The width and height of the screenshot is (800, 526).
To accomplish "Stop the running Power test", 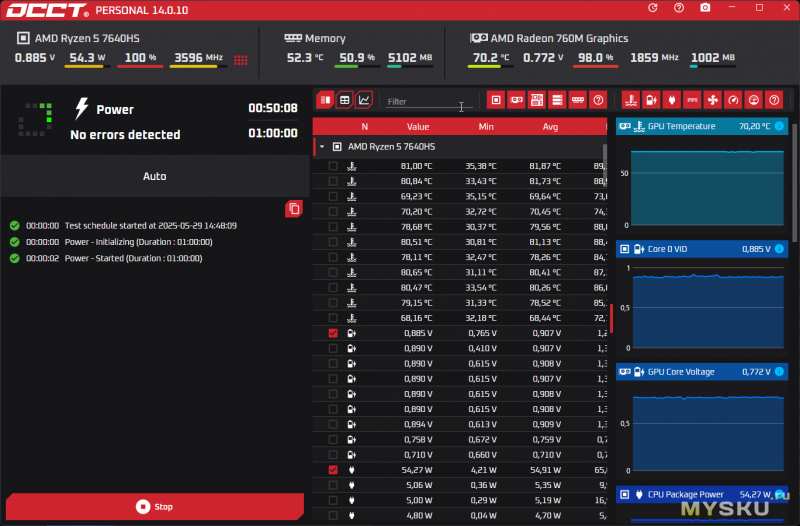I will tap(155, 507).
